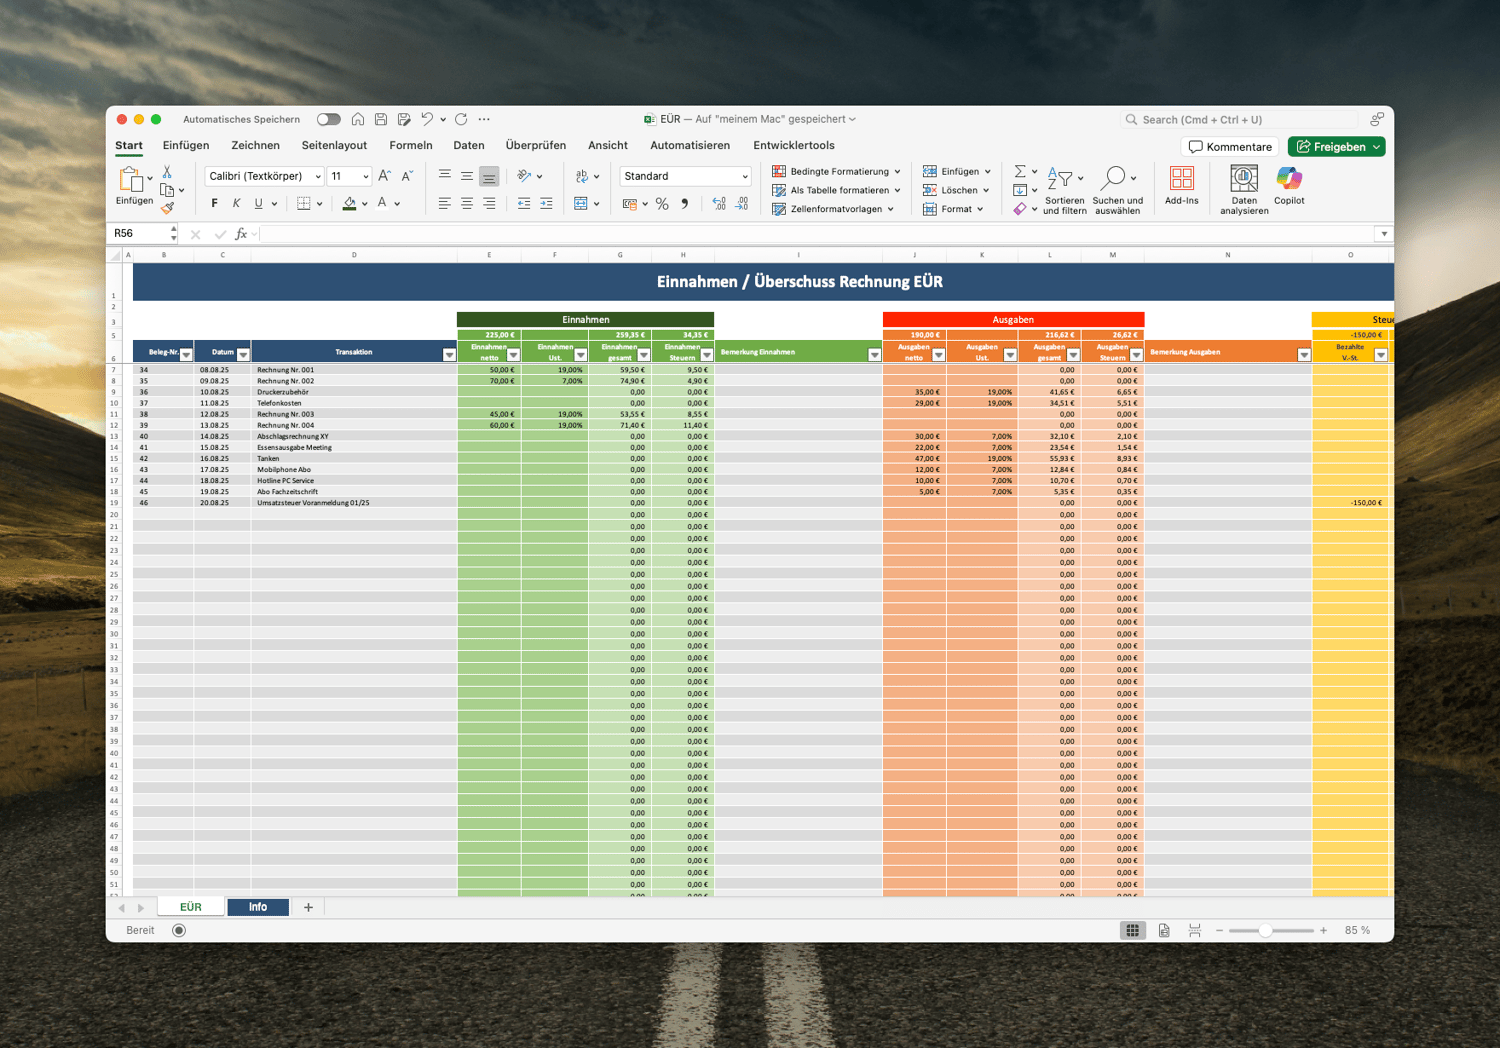Viewport: 1500px width, 1048px height.
Task: Click the Format Painter brush icon
Action: pyautogui.click(x=167, y=208)
